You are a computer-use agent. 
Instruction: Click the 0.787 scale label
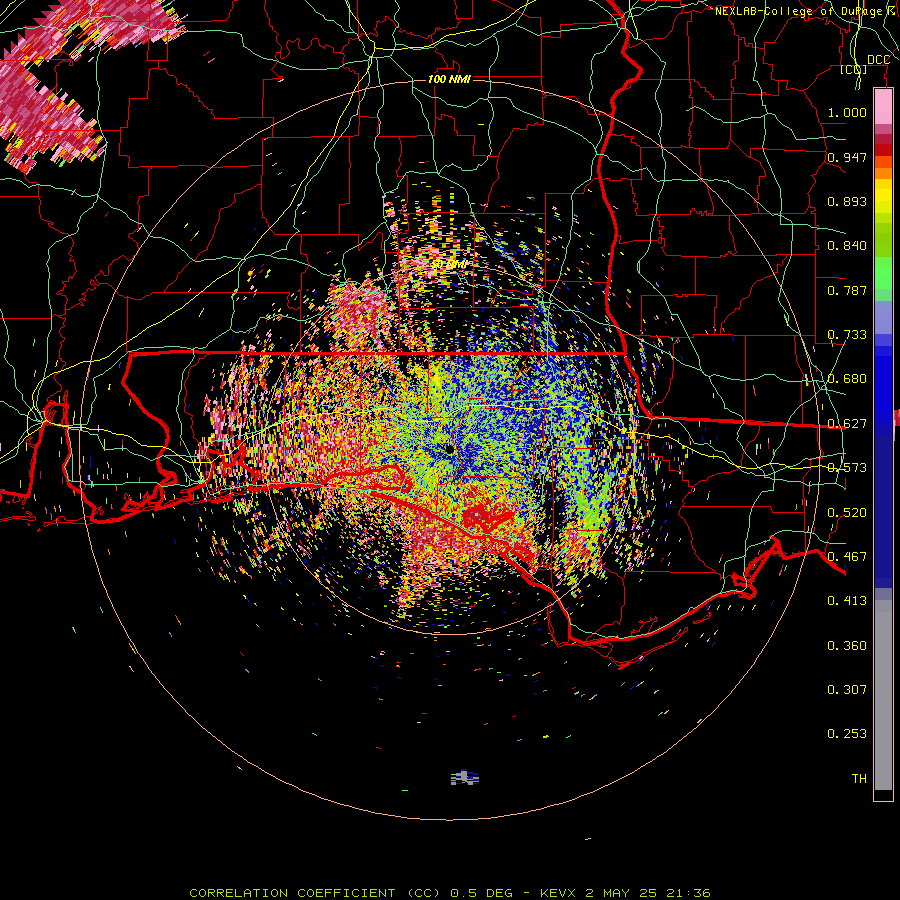pyautogui.click(x=847, y=290)
